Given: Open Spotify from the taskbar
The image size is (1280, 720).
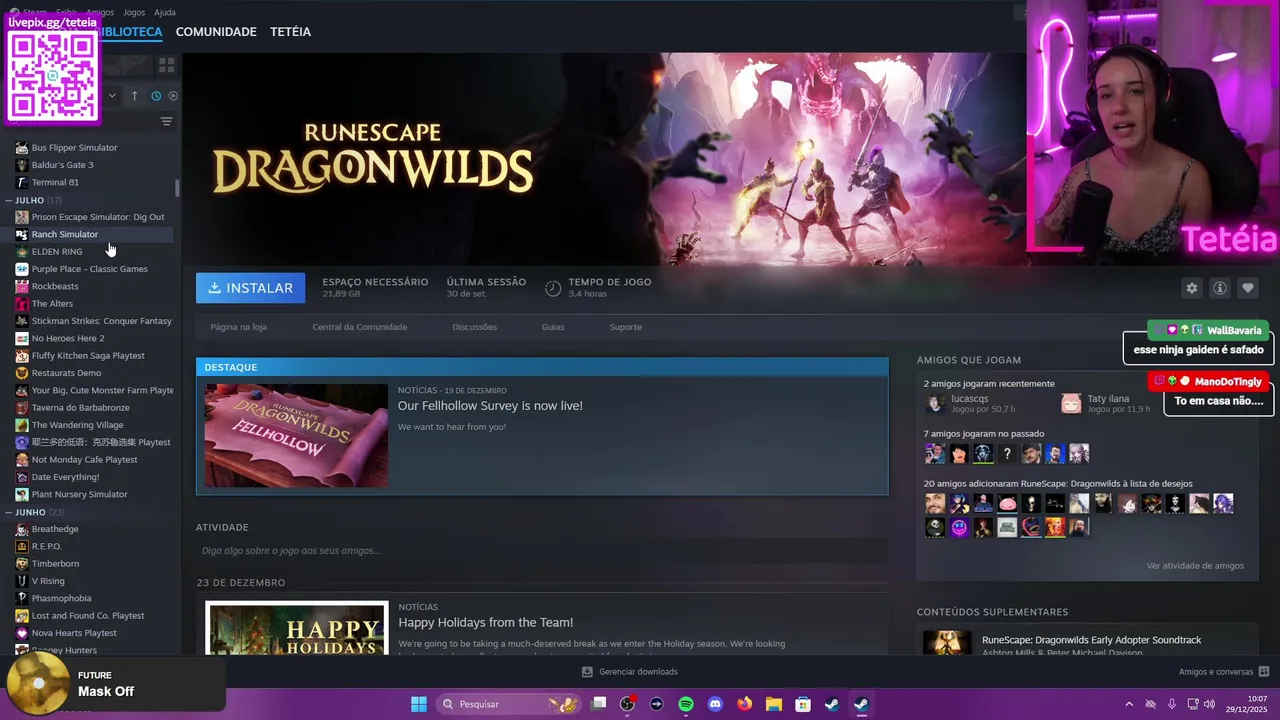Looking at the screenshot, I should 686,704.
